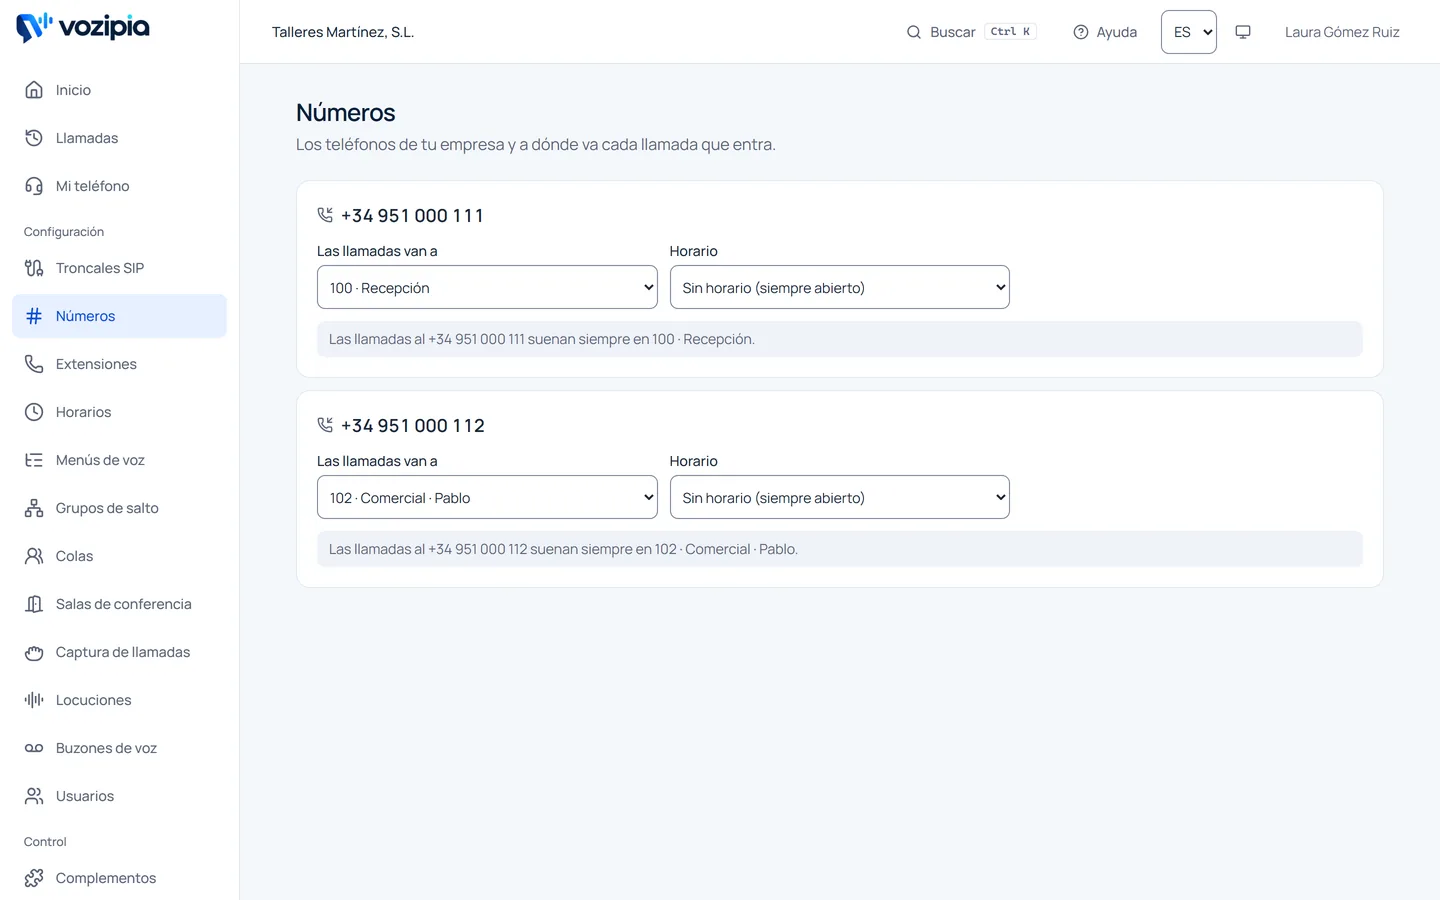Open Extensiones in the sidebar
The image size is (1440, 900).
[x=120, y=364]
